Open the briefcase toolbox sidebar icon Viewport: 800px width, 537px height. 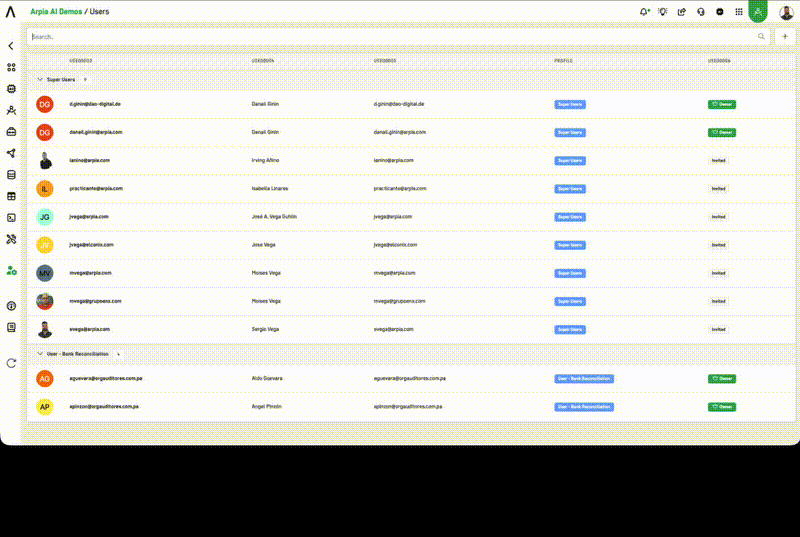11,132
